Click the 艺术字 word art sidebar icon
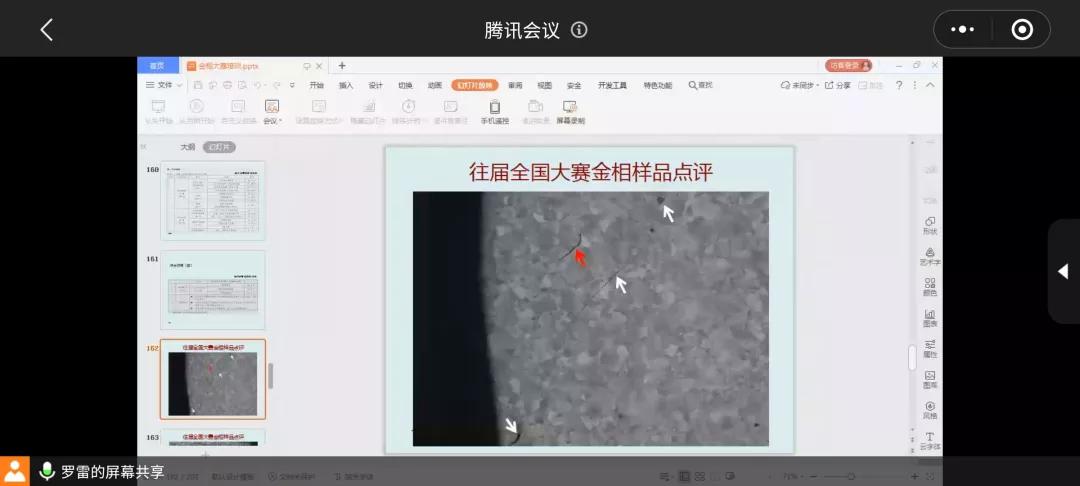1080x486 pixels. tap(930, 256)
